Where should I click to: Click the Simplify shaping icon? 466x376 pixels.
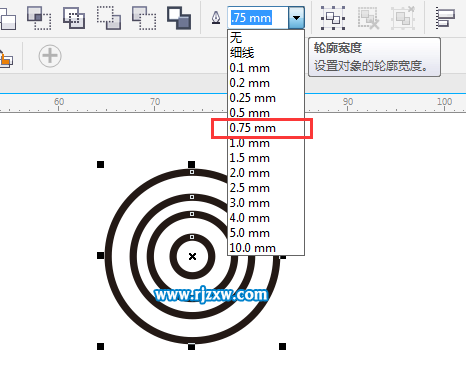[x=109, y=18]
